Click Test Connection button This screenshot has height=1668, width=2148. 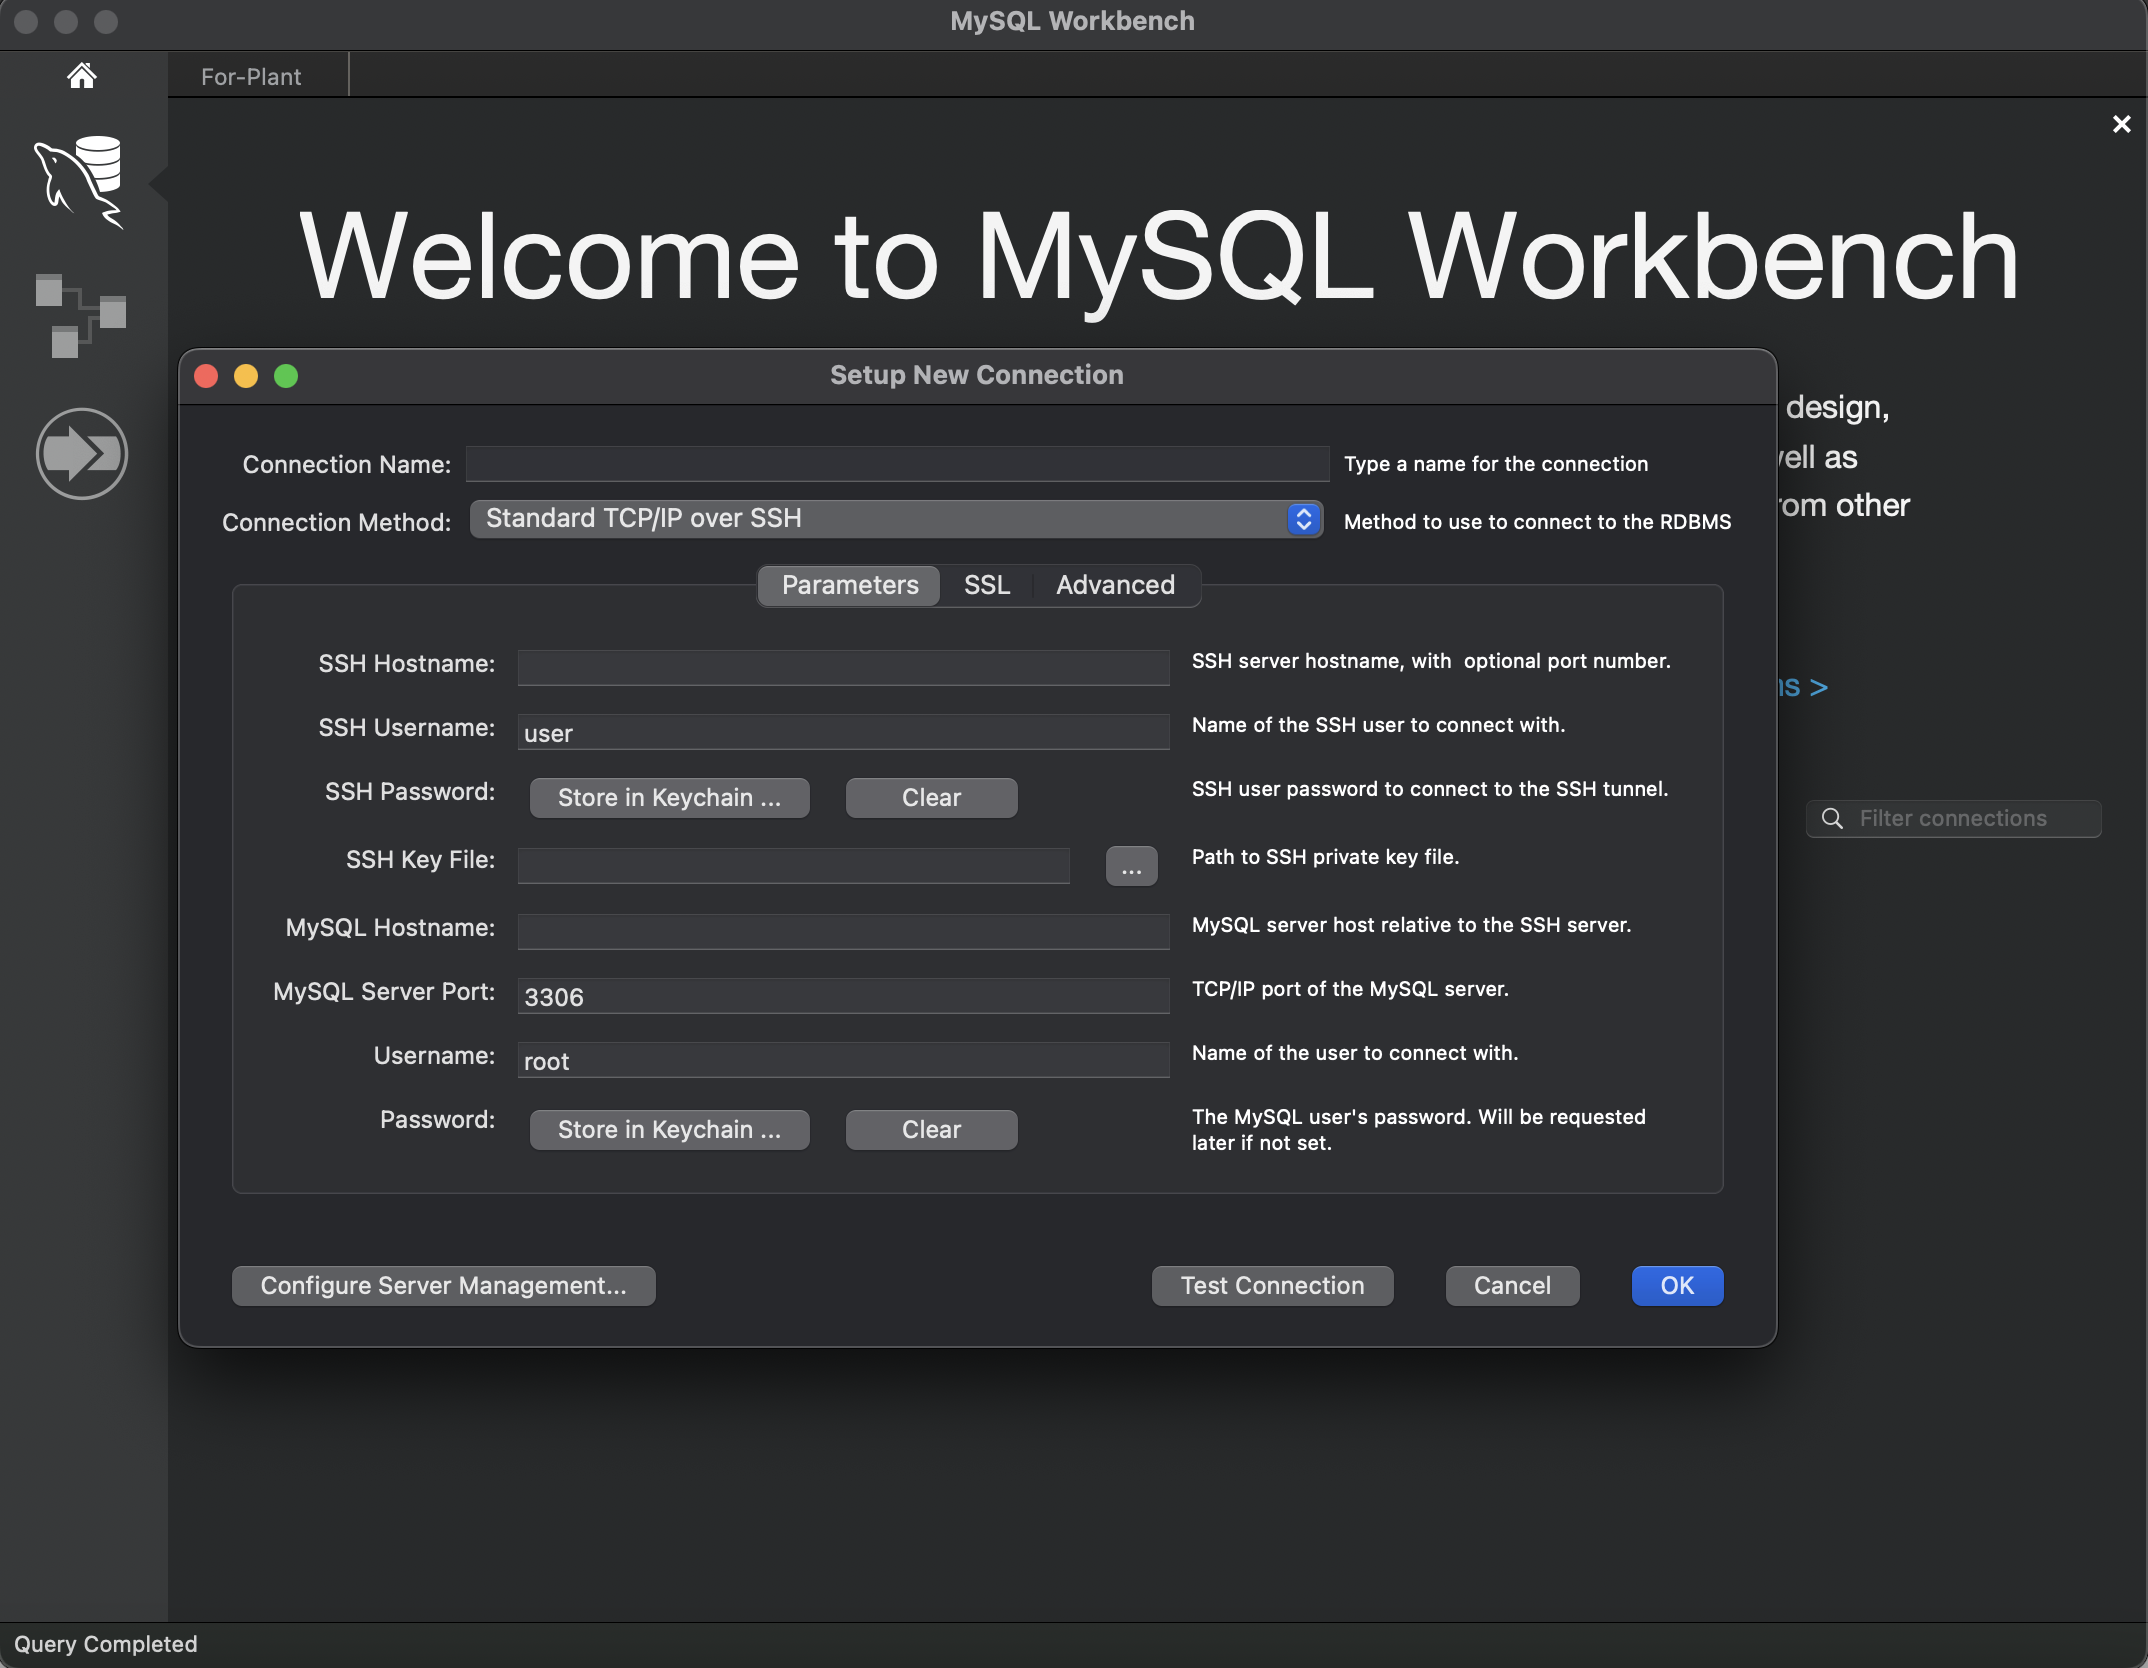tap(1271, 1286)
